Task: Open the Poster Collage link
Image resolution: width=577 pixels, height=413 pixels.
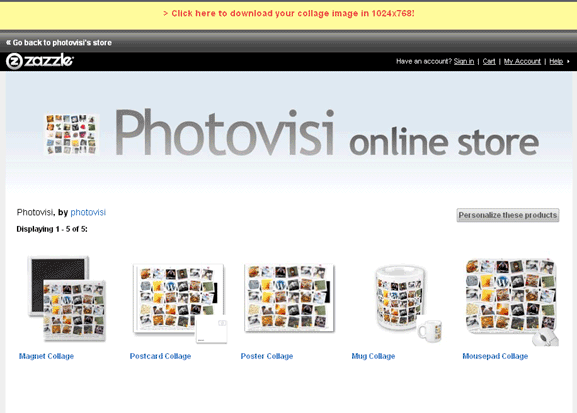Action: pos(267,356)
